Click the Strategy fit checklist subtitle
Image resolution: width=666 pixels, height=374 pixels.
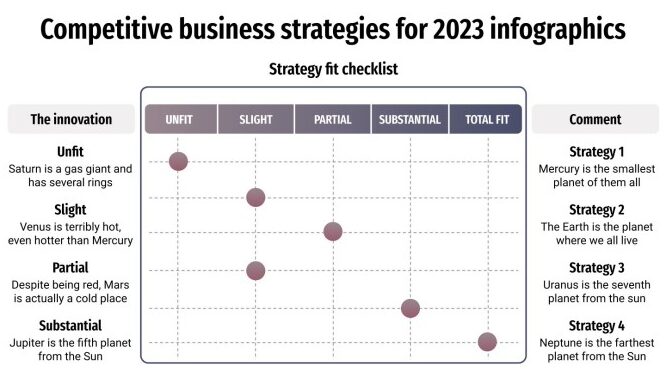(333, 69)
